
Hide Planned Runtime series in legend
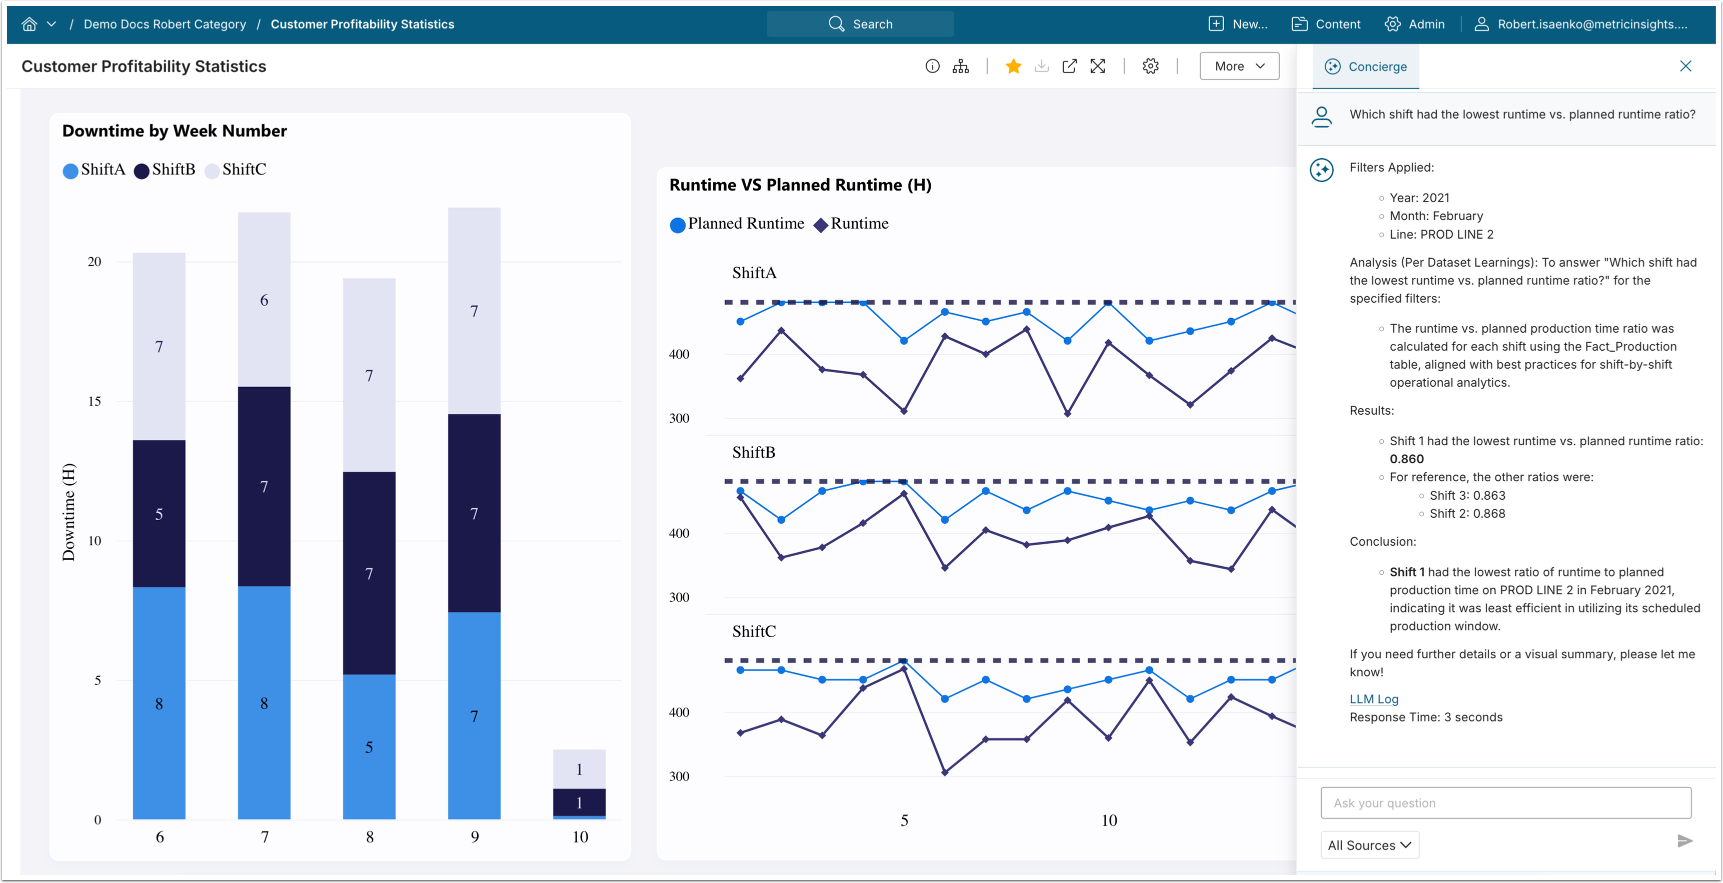737,224
